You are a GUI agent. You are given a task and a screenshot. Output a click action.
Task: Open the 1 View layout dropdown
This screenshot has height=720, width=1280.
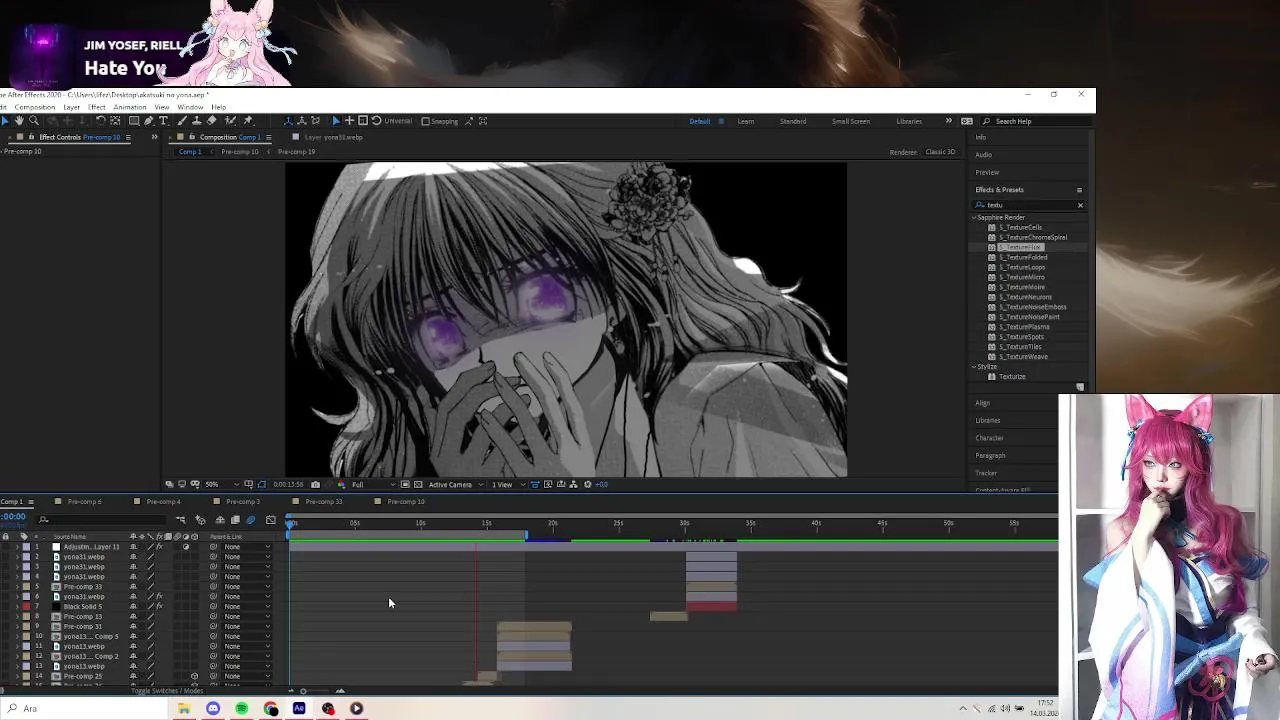(x=508, y=484)
